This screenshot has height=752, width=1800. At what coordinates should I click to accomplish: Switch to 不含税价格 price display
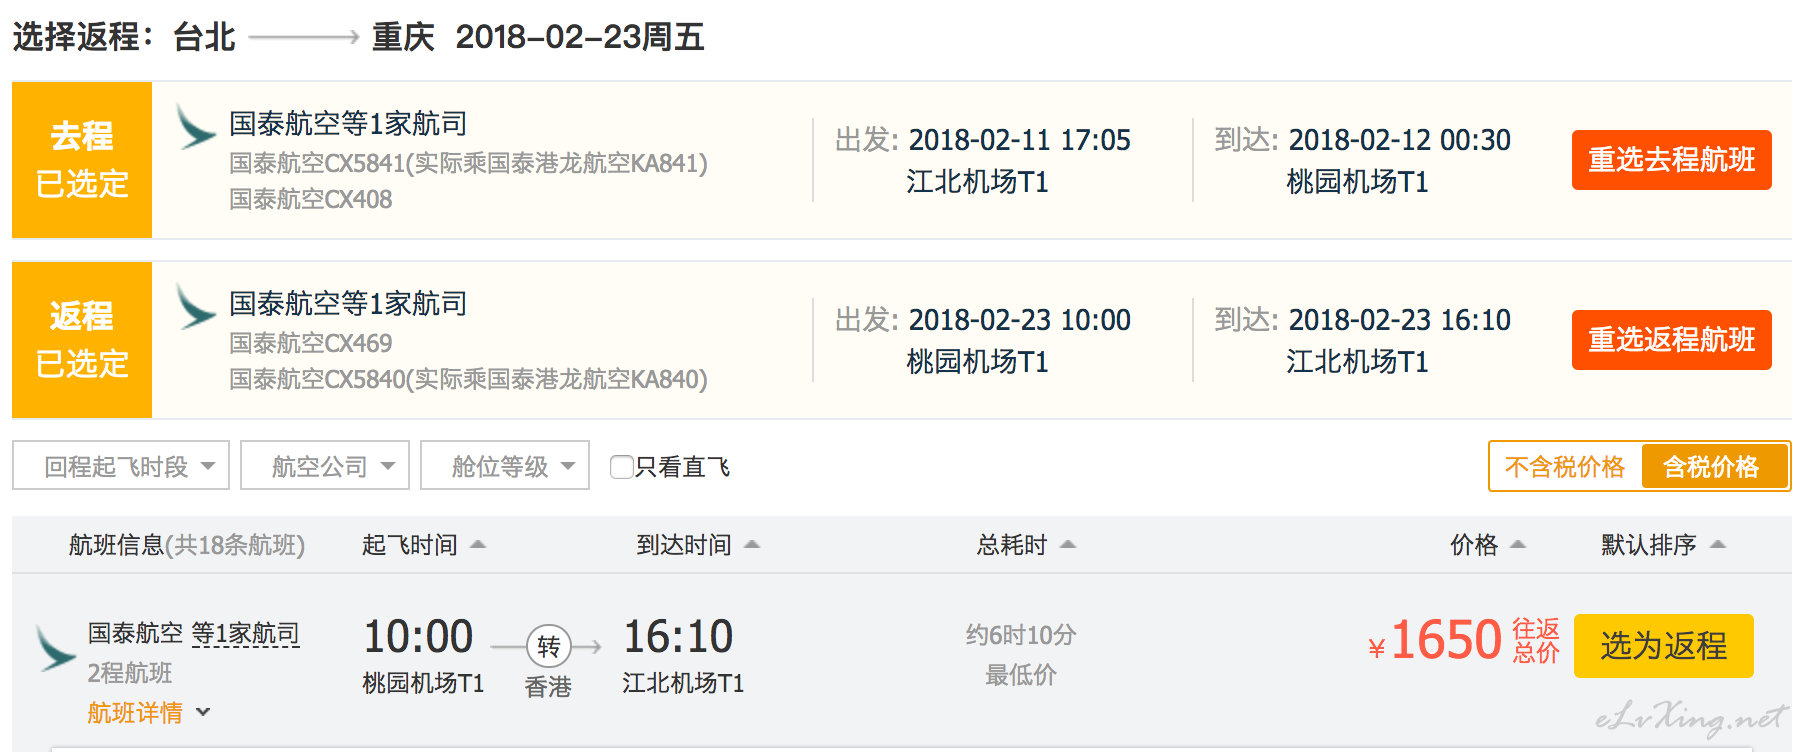click(x=1565, y=467)
